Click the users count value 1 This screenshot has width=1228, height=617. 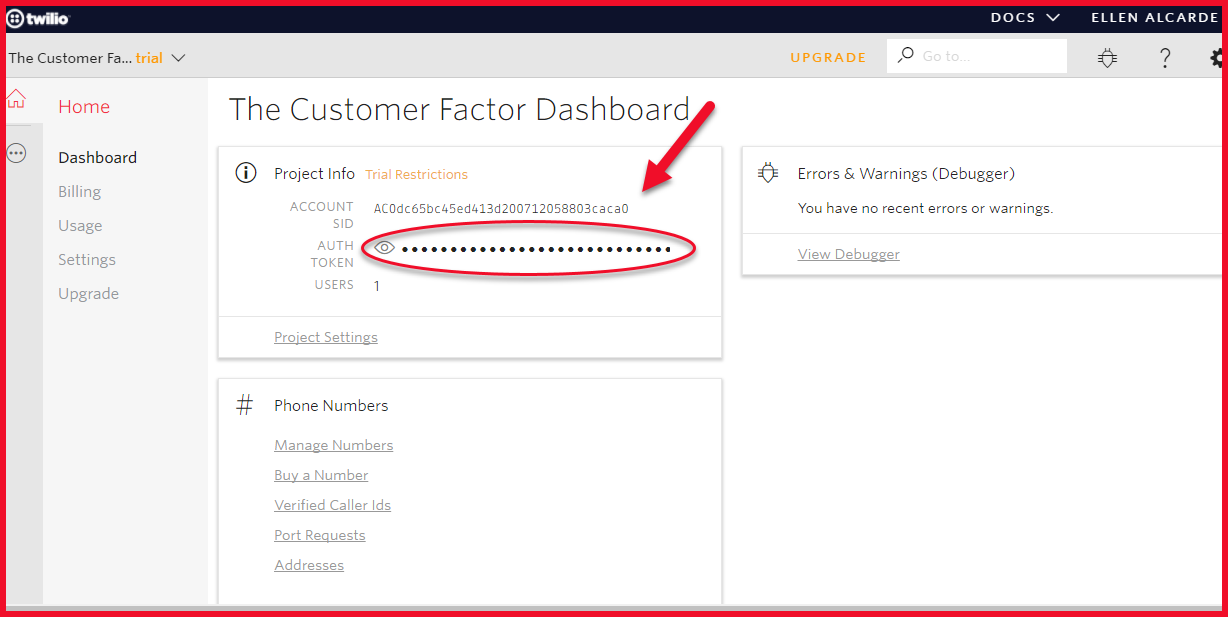click(377, 286)
